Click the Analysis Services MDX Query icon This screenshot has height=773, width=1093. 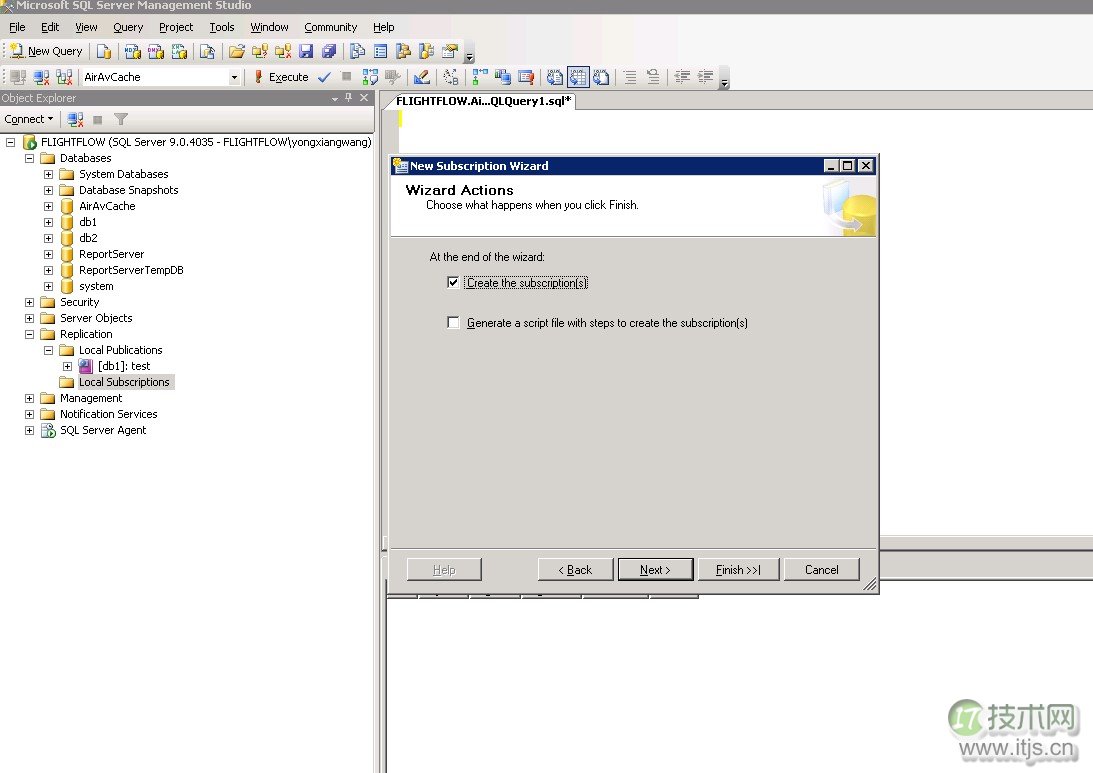(132, 51)
